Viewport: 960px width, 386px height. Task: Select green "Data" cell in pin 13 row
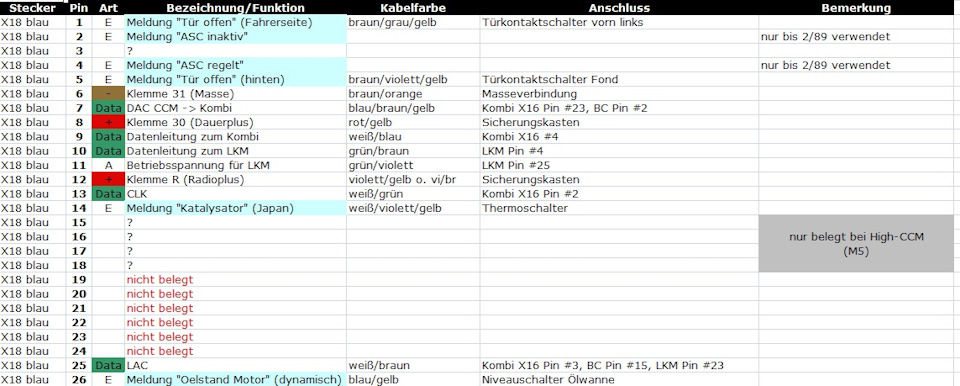108,194
